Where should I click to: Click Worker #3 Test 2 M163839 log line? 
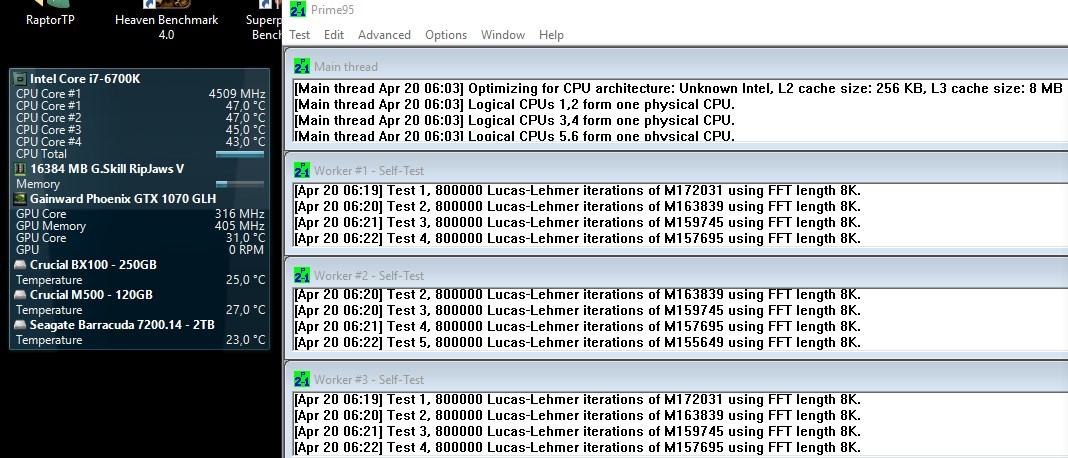pyautogui.click(x=578, y=415)
